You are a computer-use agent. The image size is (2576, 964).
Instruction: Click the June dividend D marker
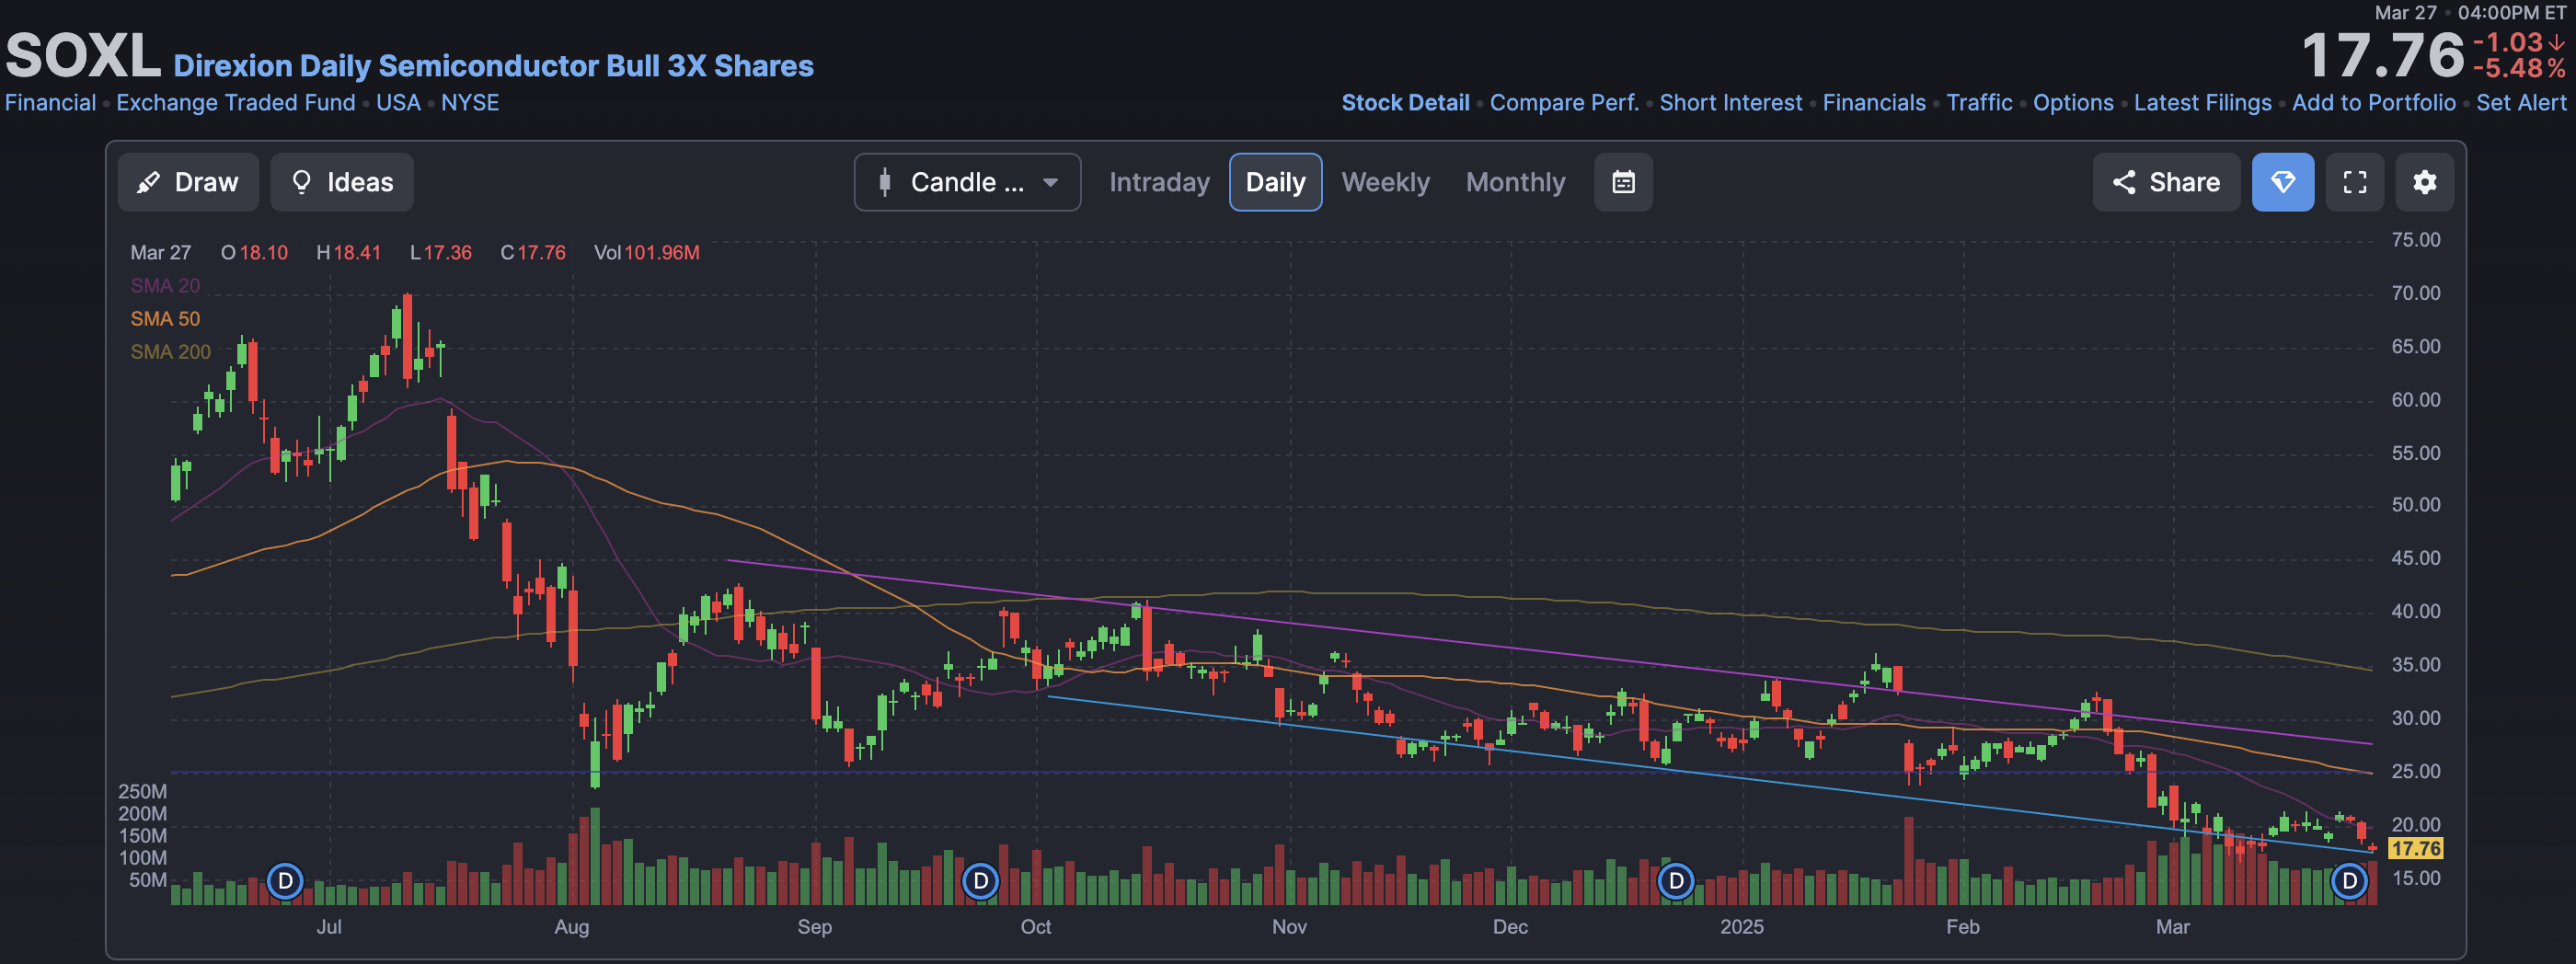[x=285, y=881]
